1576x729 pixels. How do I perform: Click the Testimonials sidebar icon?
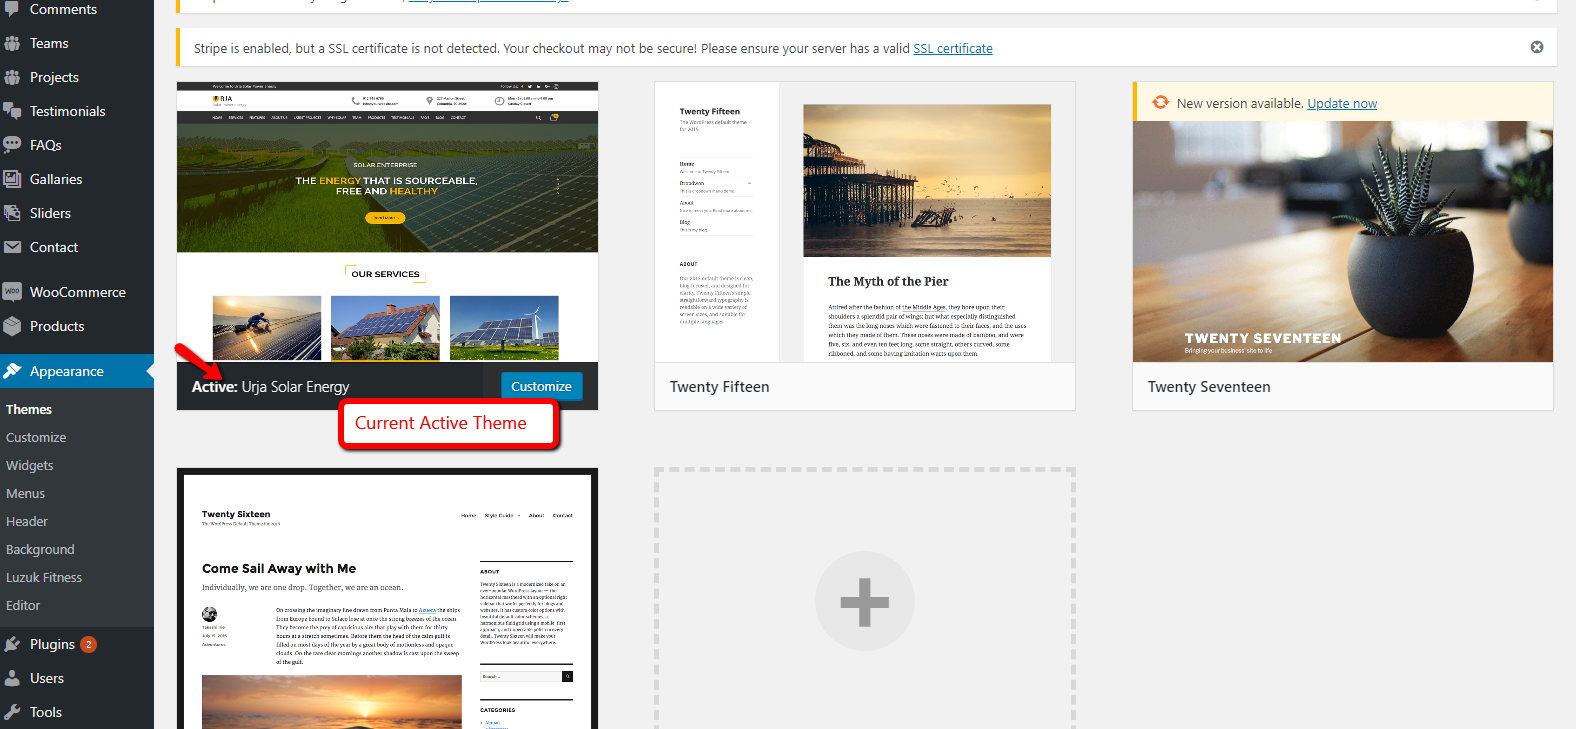(12, 111)
